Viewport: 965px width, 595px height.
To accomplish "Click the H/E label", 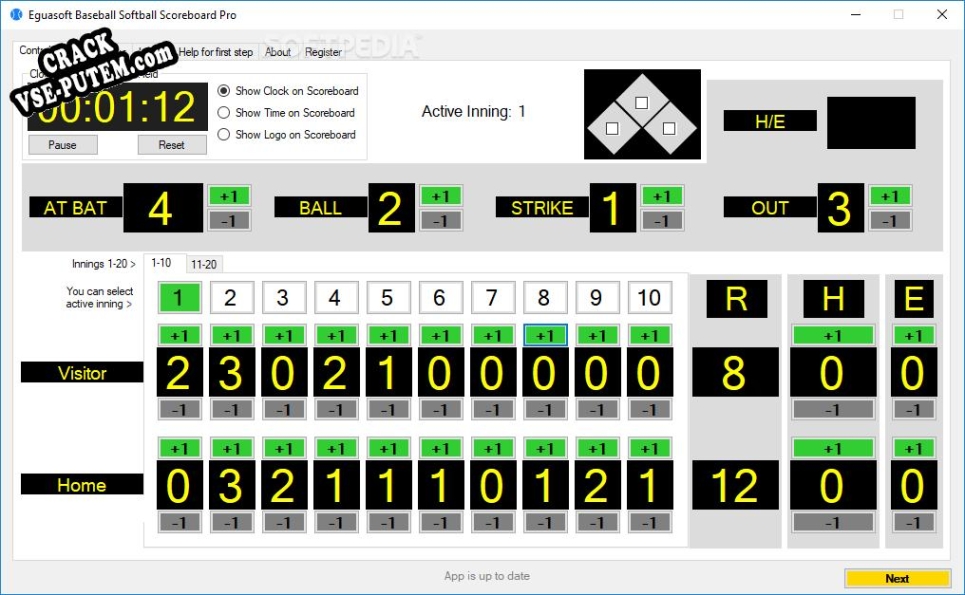I will [x=770, y=121].
